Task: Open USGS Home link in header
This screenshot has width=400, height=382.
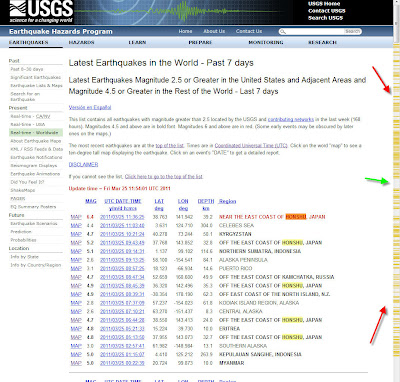Action: [324, 4]
